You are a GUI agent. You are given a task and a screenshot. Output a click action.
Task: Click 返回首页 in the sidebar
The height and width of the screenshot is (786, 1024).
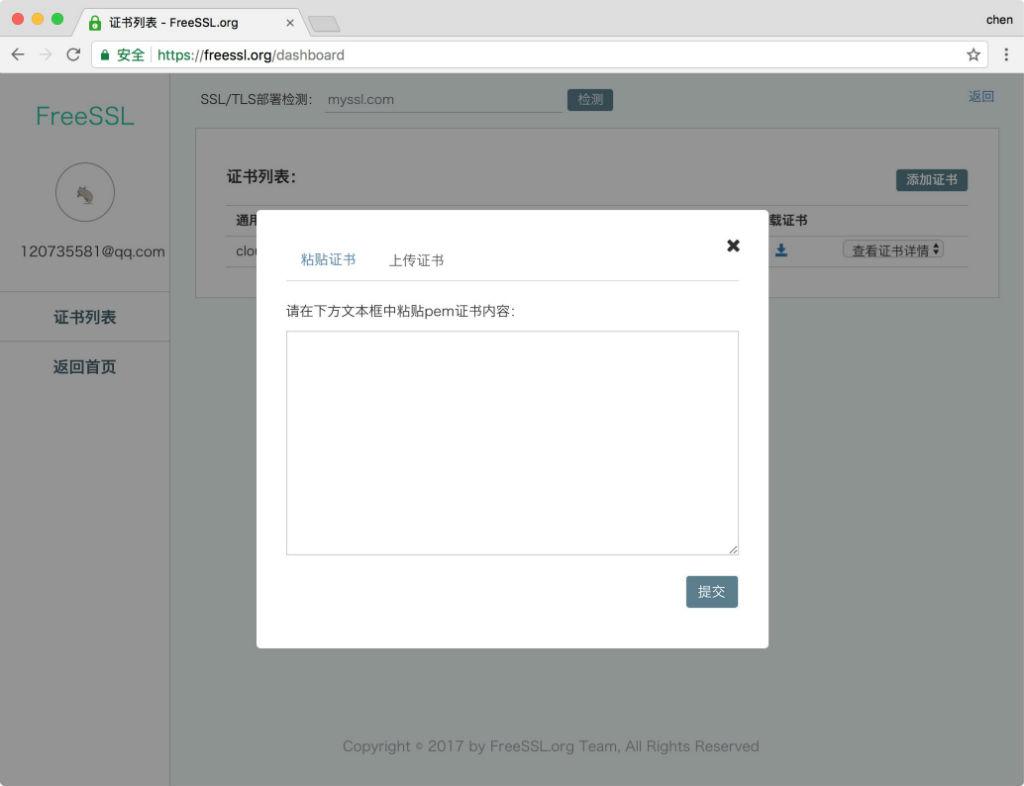pos(85,367)
